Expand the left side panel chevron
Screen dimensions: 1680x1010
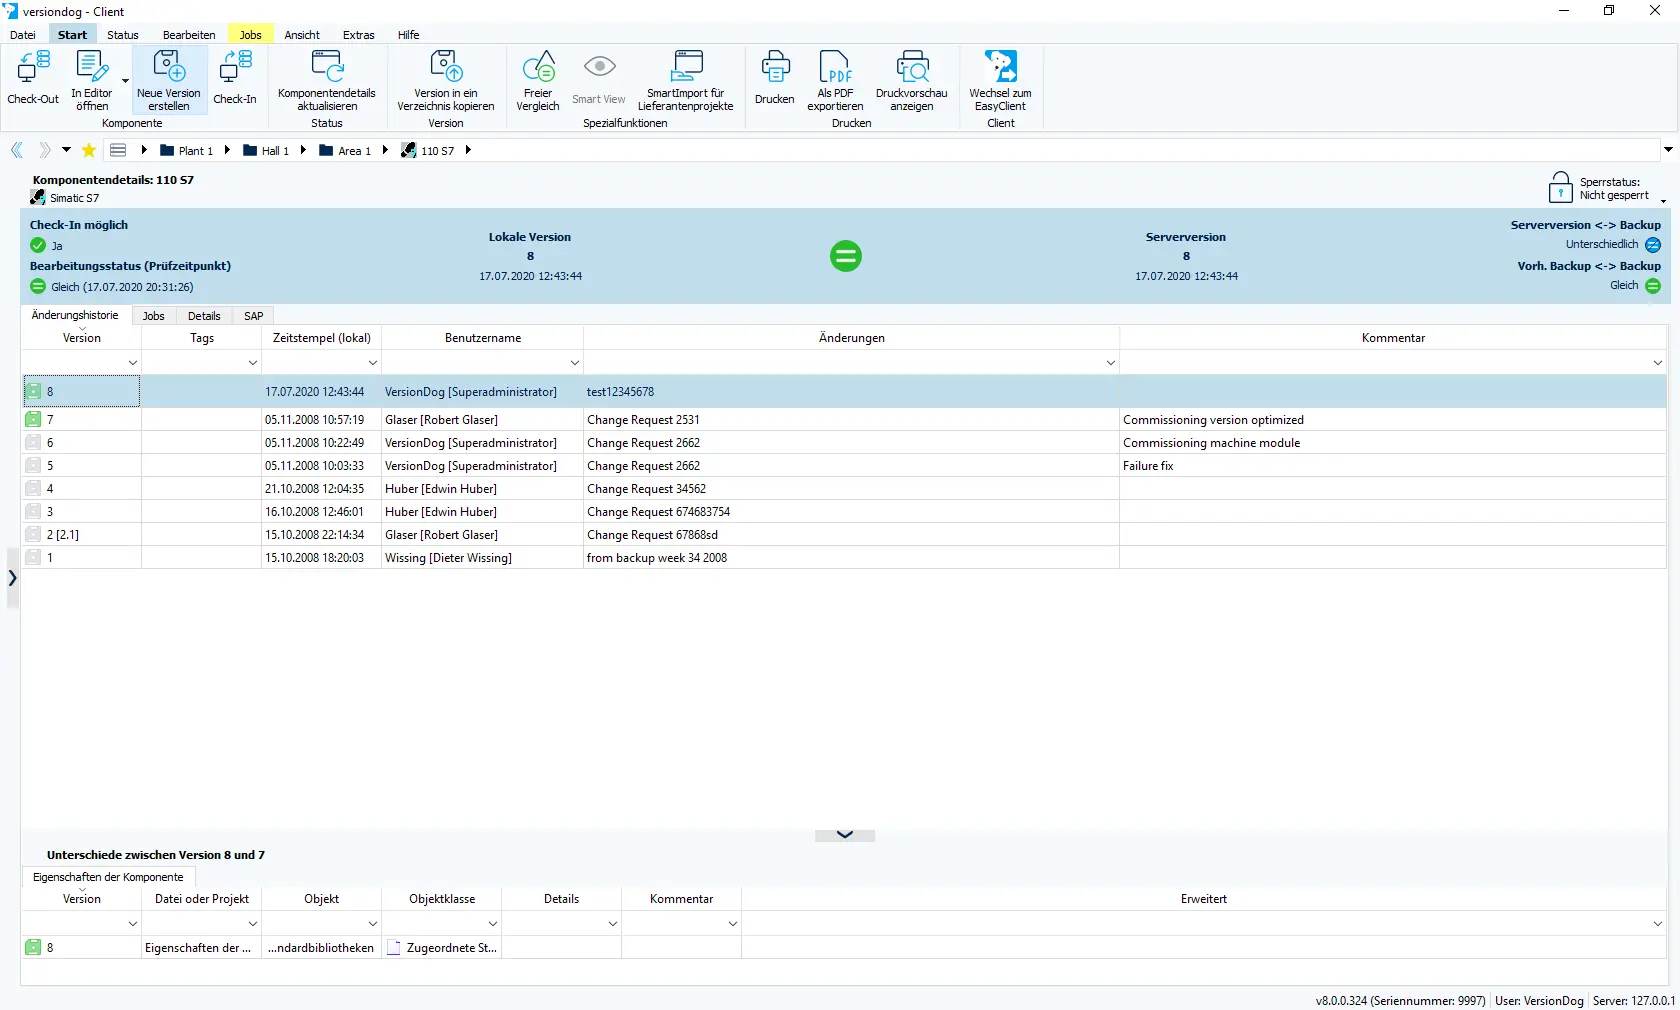click(12, 578)
